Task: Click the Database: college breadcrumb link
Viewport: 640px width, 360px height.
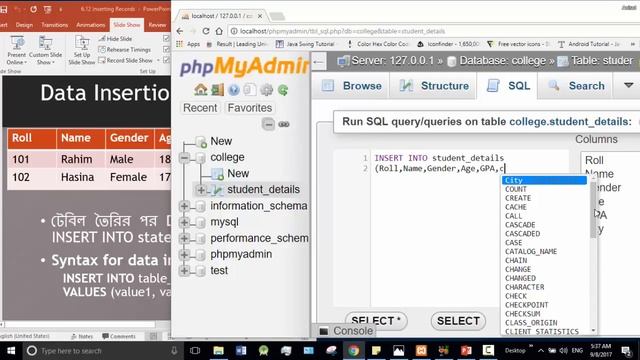Action: click(502, 61)
